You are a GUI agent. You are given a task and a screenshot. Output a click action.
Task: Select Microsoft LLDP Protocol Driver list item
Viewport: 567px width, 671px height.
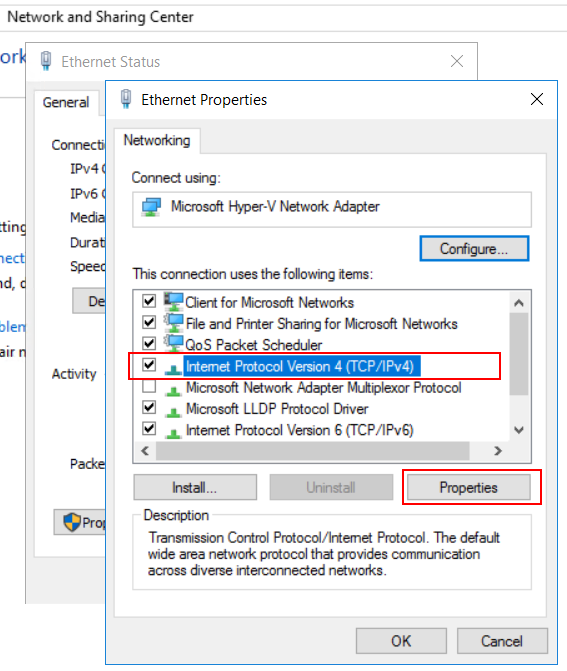coord(277,409)
